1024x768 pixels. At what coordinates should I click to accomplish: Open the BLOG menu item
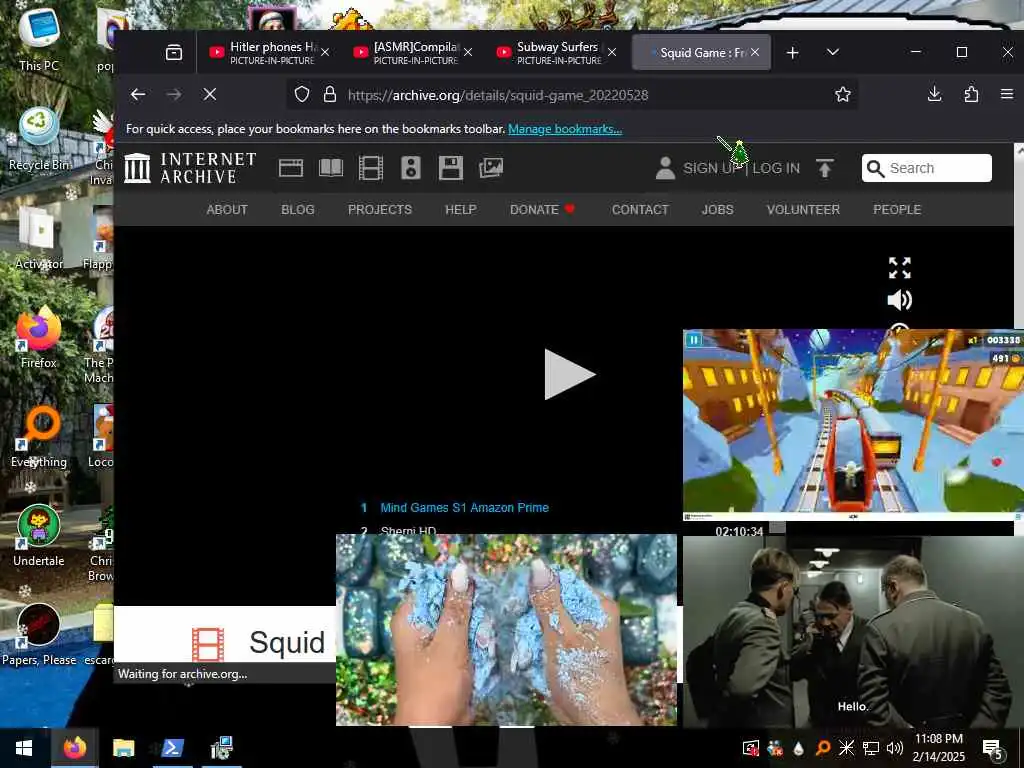click(x=298, y=210)
